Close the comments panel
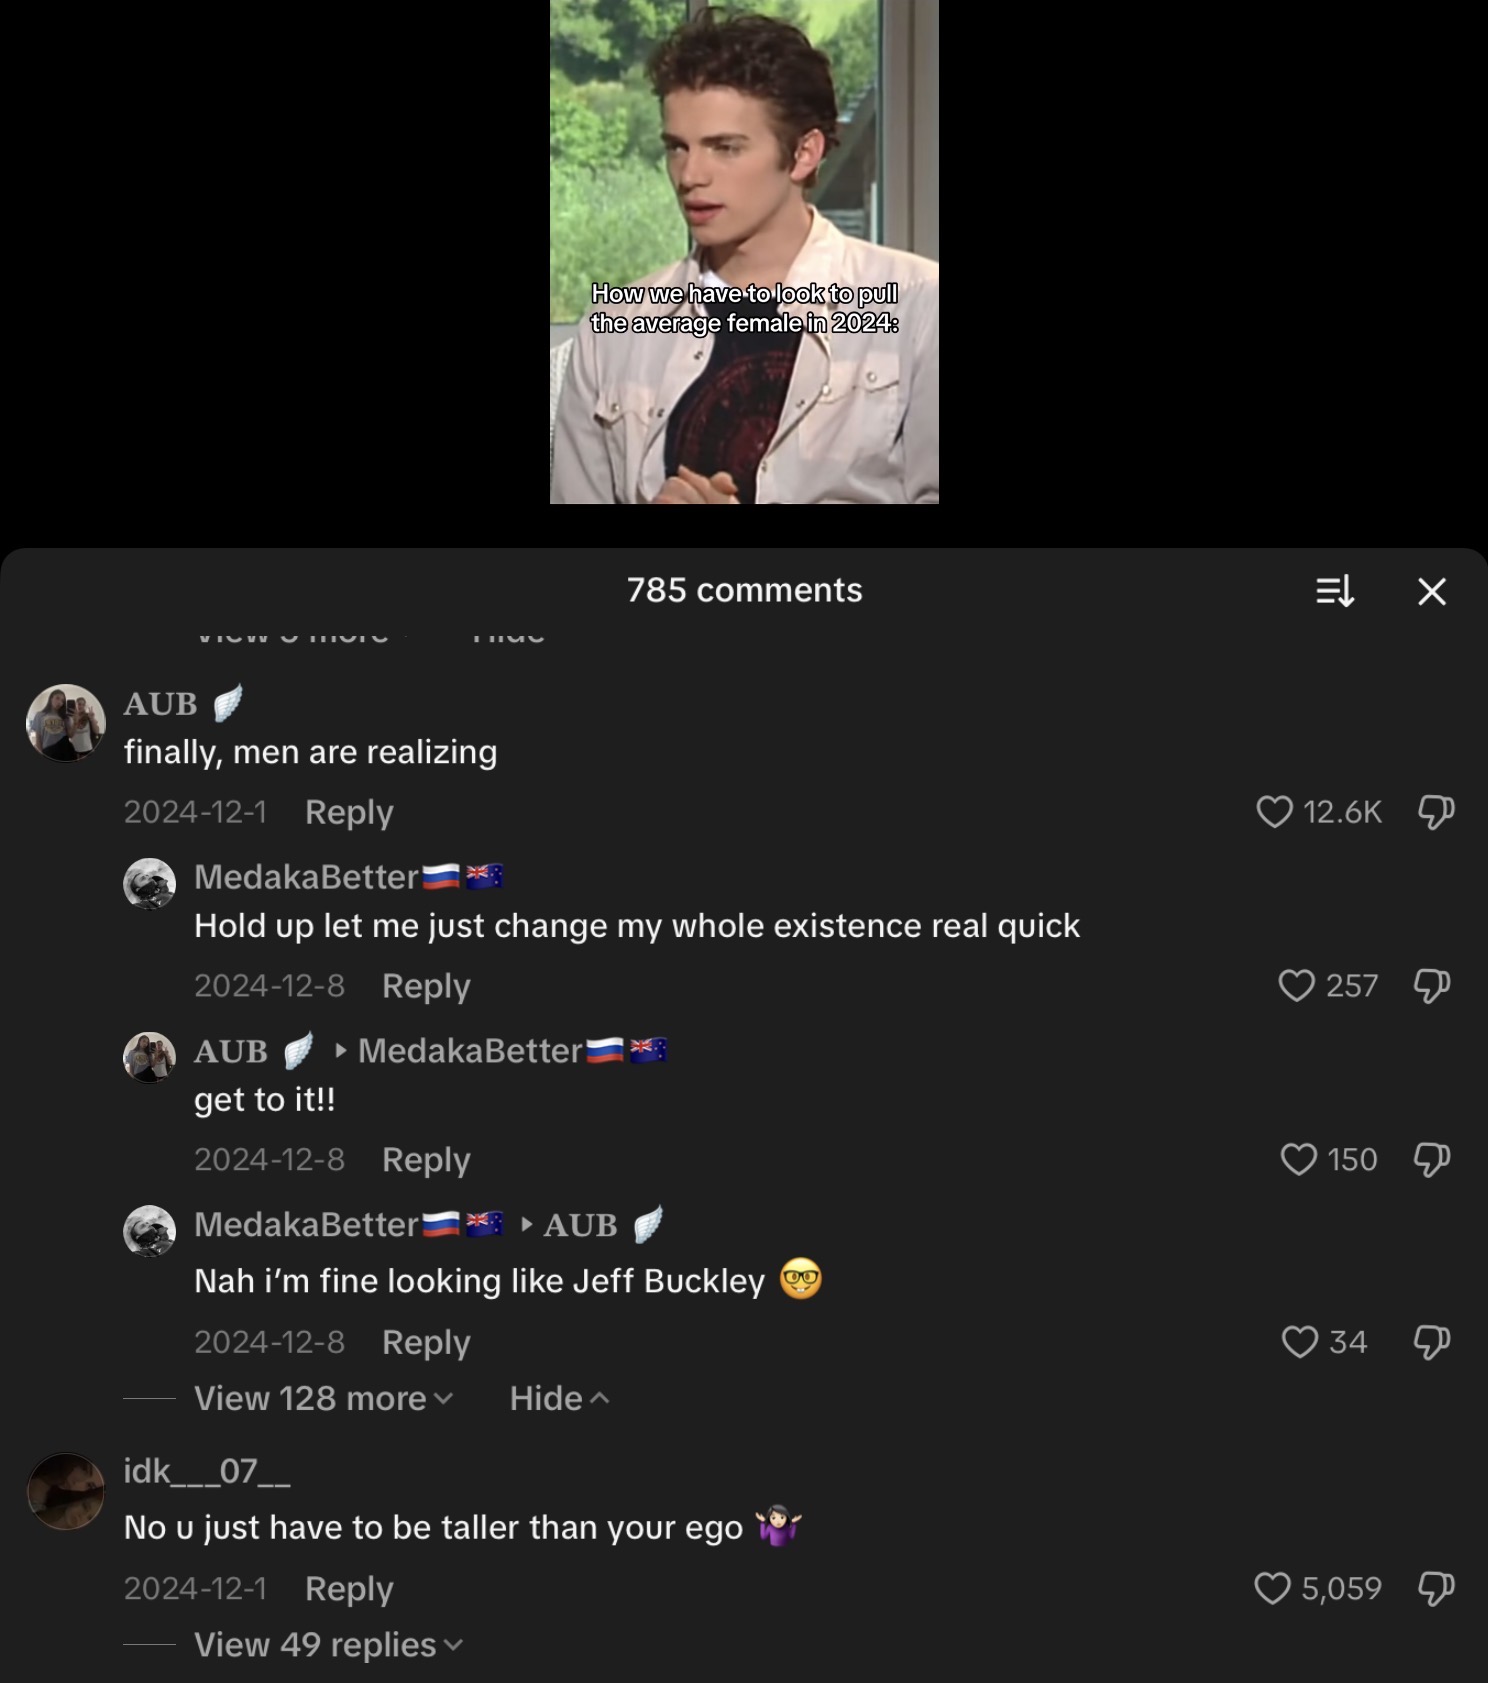Image resolution: width=1488 pixels, height=1683 pixels. pos(1432,591)
